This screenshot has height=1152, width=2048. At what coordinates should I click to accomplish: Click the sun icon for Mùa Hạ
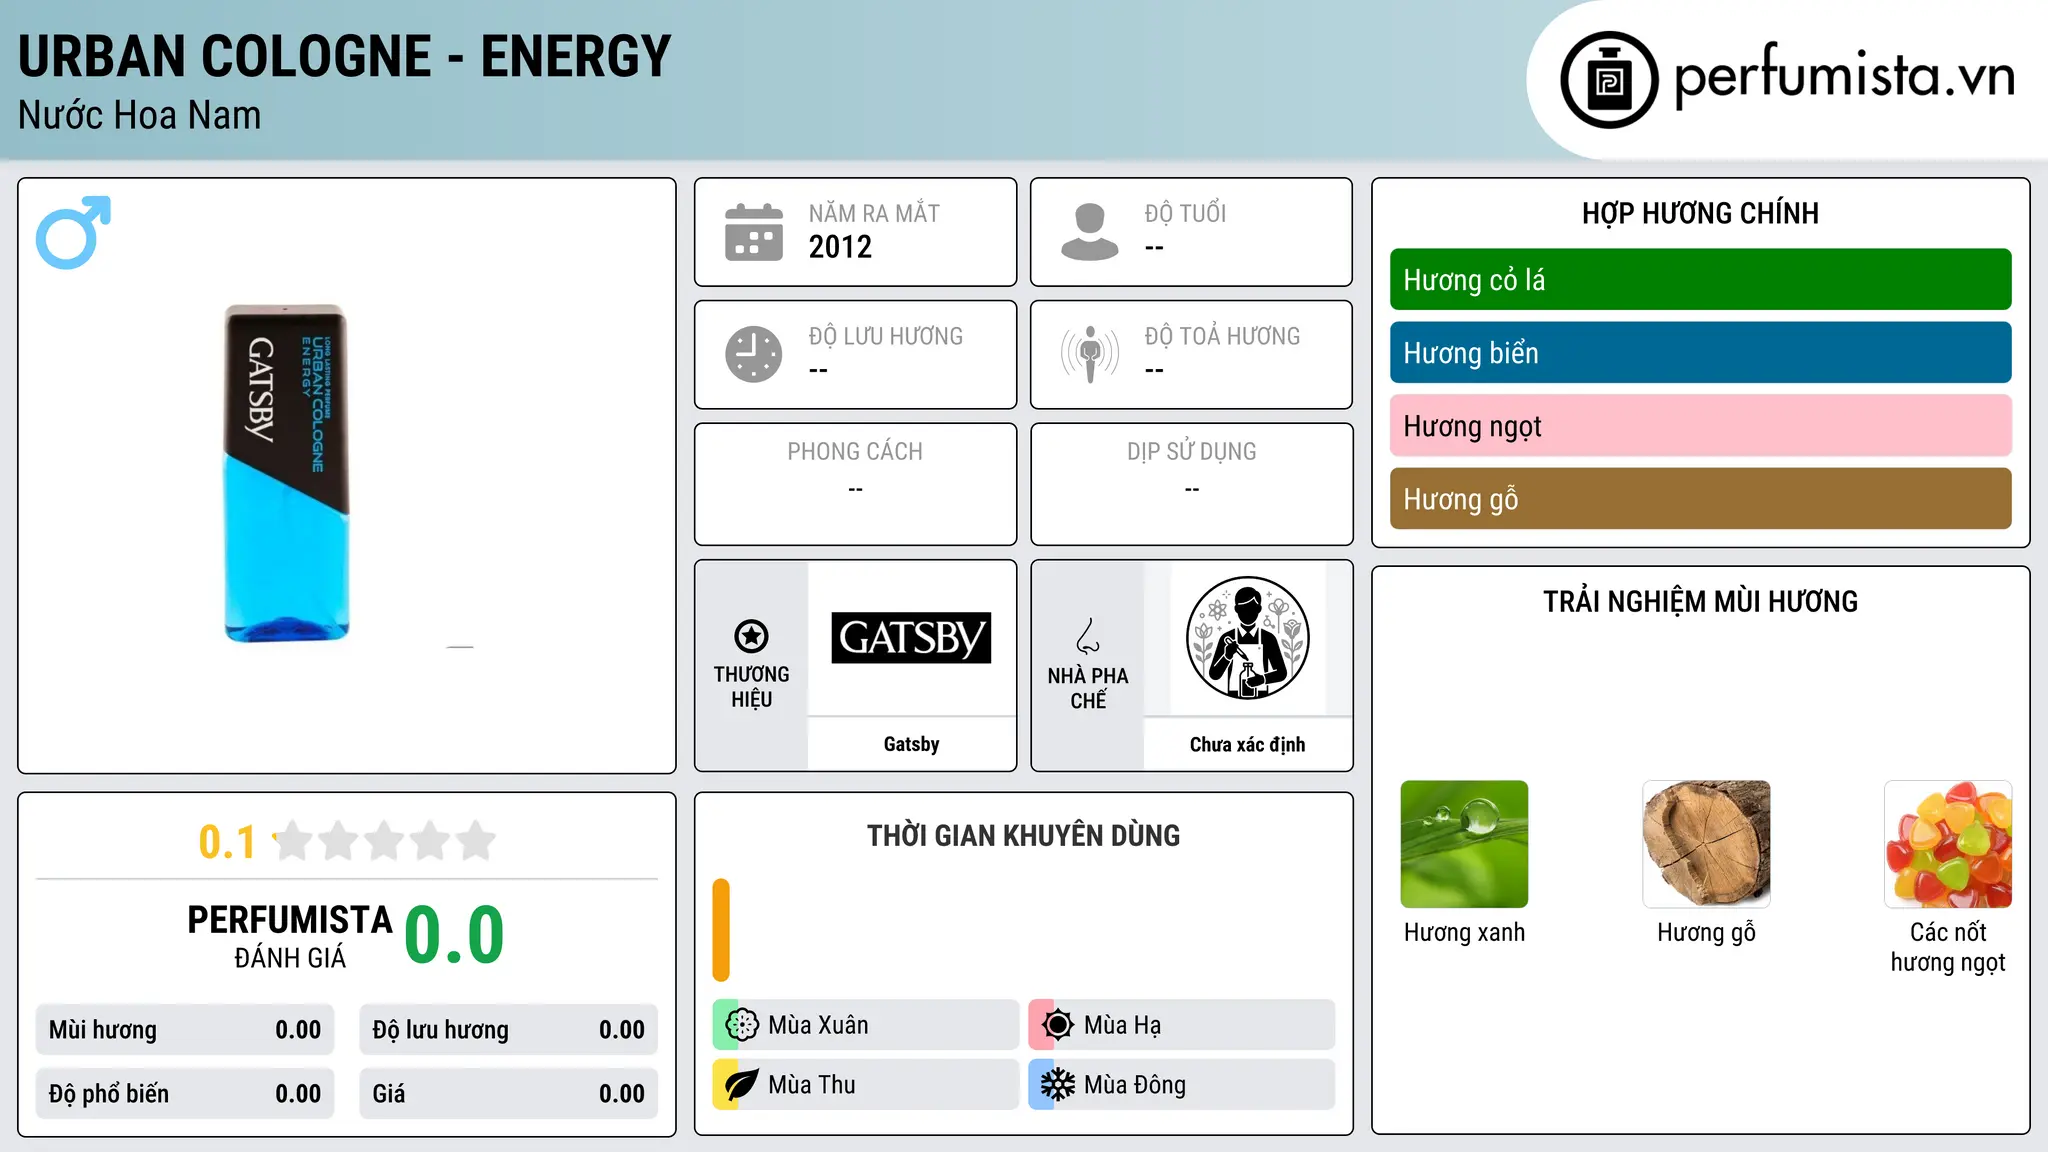point(1057,1025)
